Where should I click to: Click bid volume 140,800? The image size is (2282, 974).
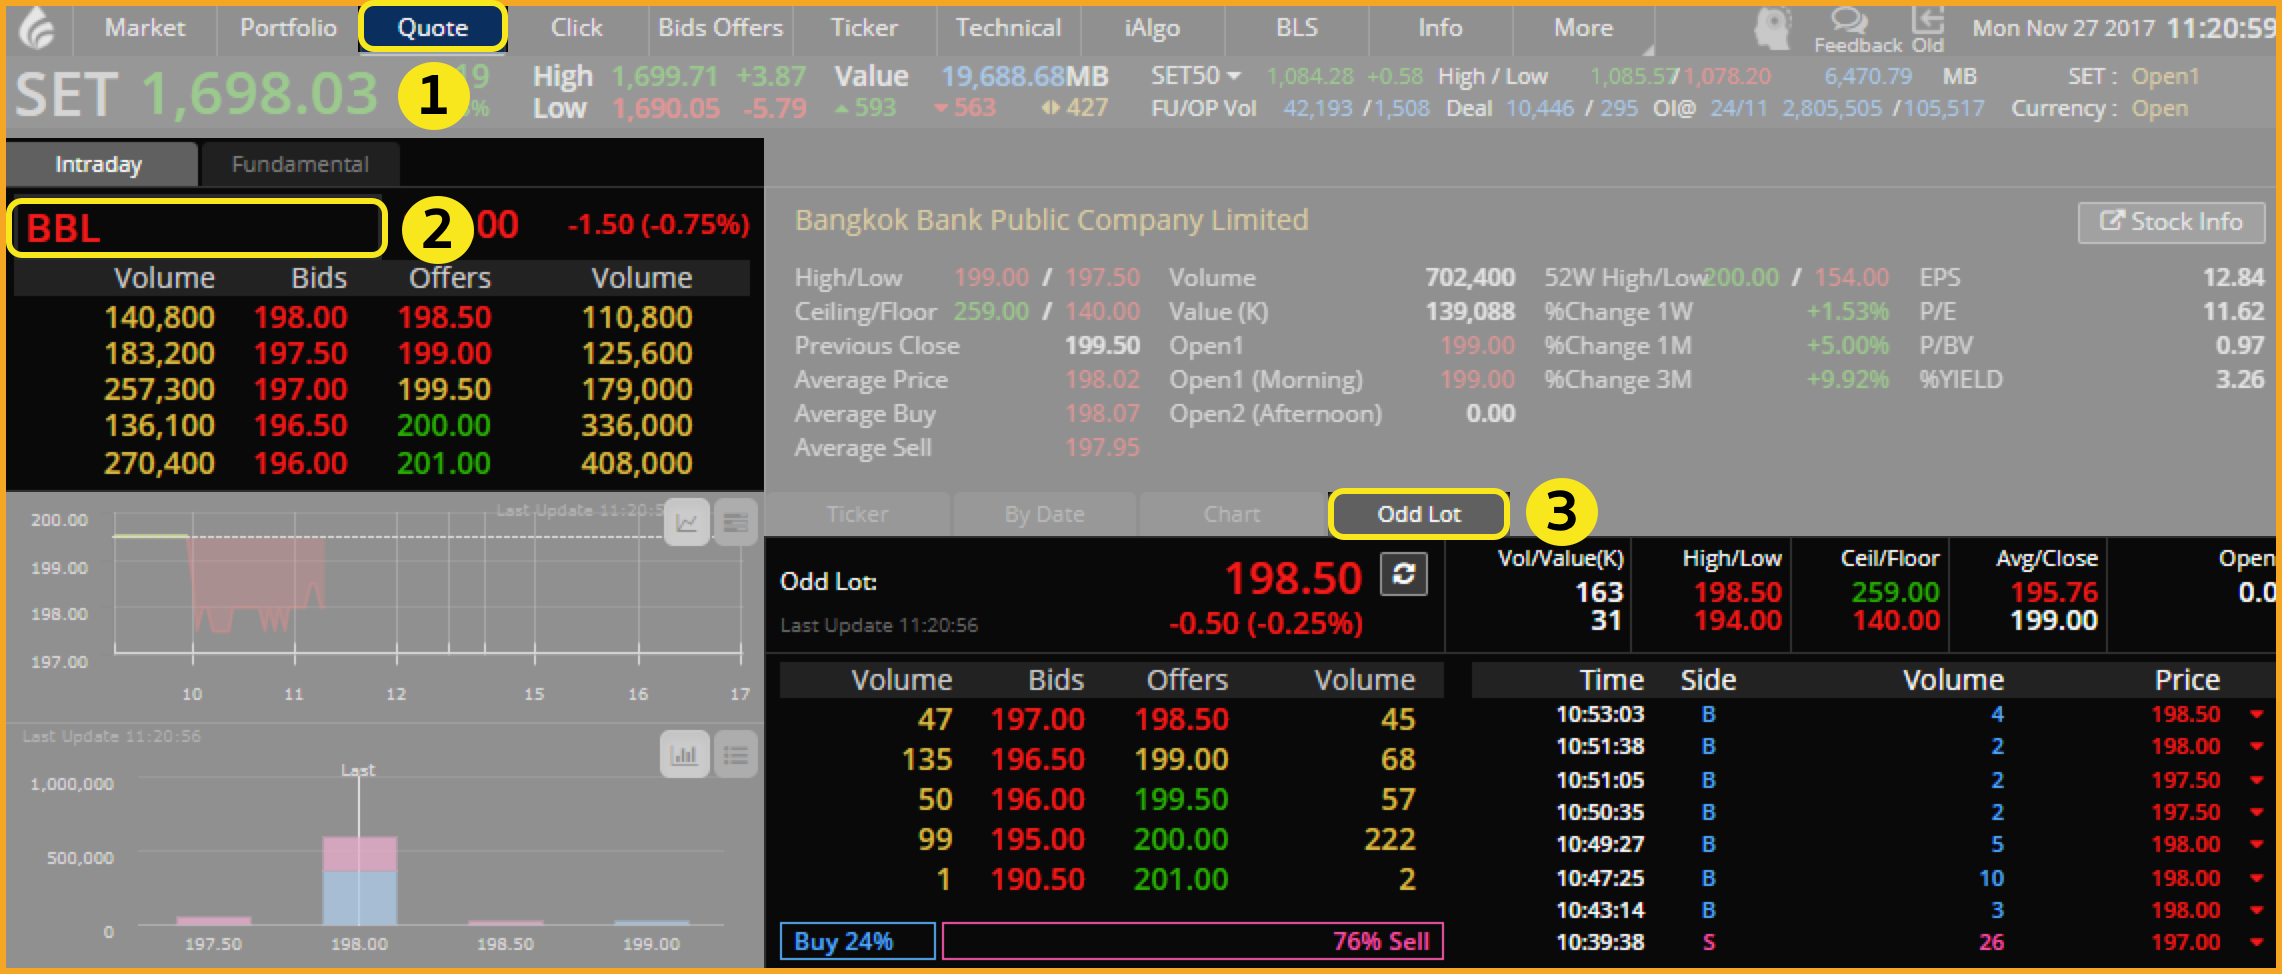tap(159, 317)
